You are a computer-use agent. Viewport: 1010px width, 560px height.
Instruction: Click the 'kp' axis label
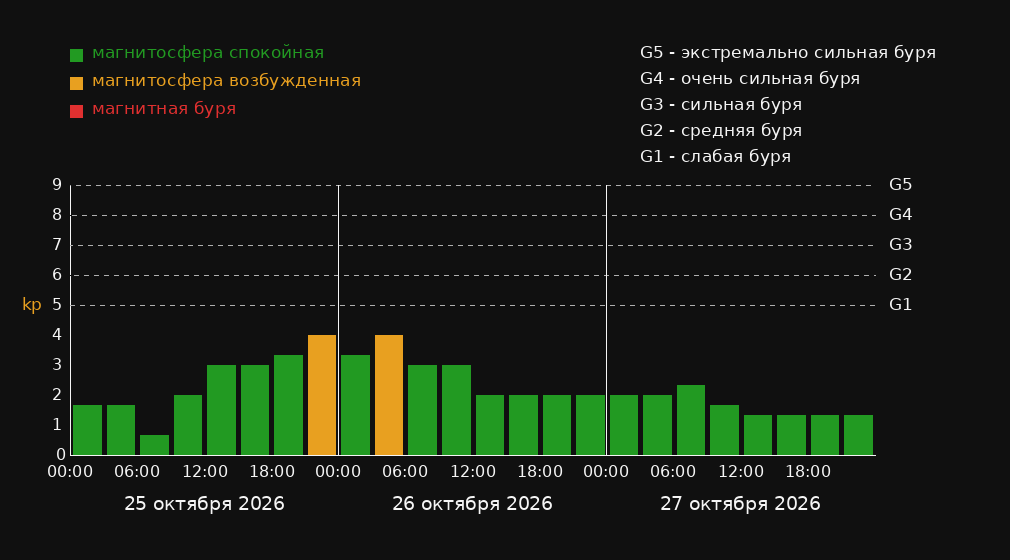[x=32, y=305]
